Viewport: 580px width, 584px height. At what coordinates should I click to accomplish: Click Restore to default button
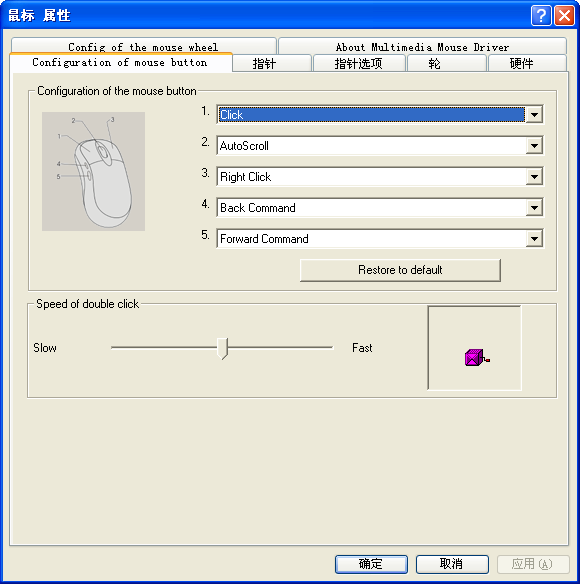400,270
